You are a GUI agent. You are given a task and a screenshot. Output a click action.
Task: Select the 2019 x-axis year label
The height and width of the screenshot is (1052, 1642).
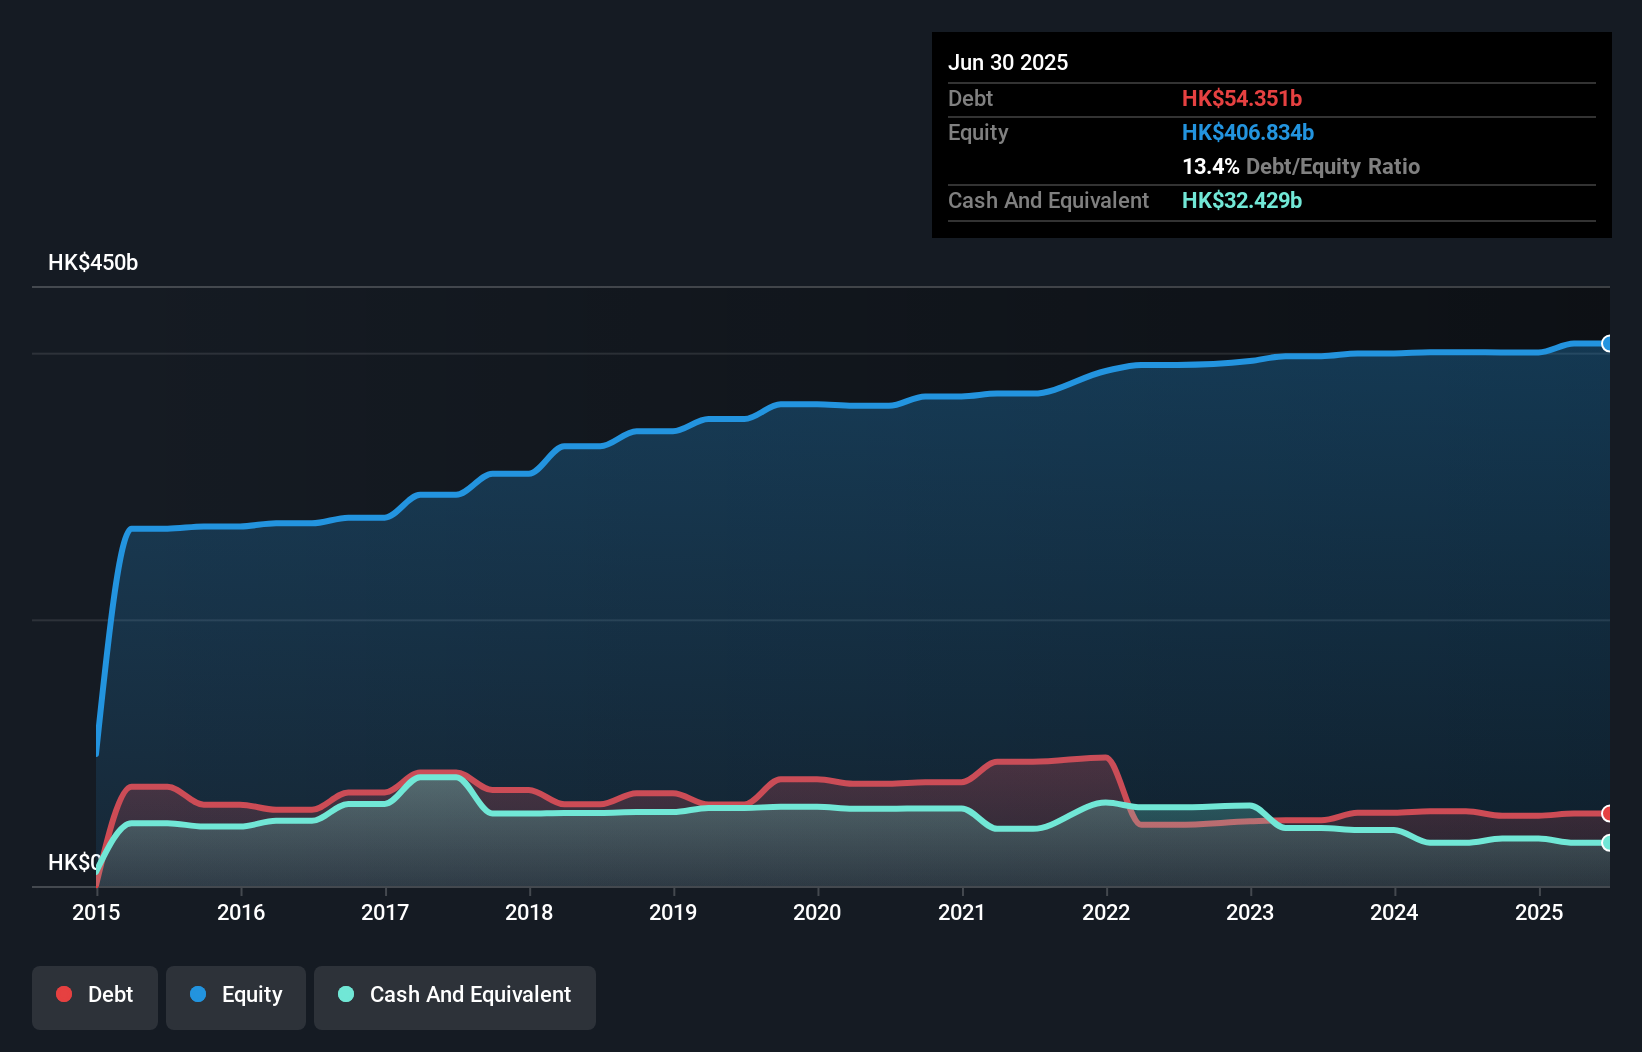[673, 912]
